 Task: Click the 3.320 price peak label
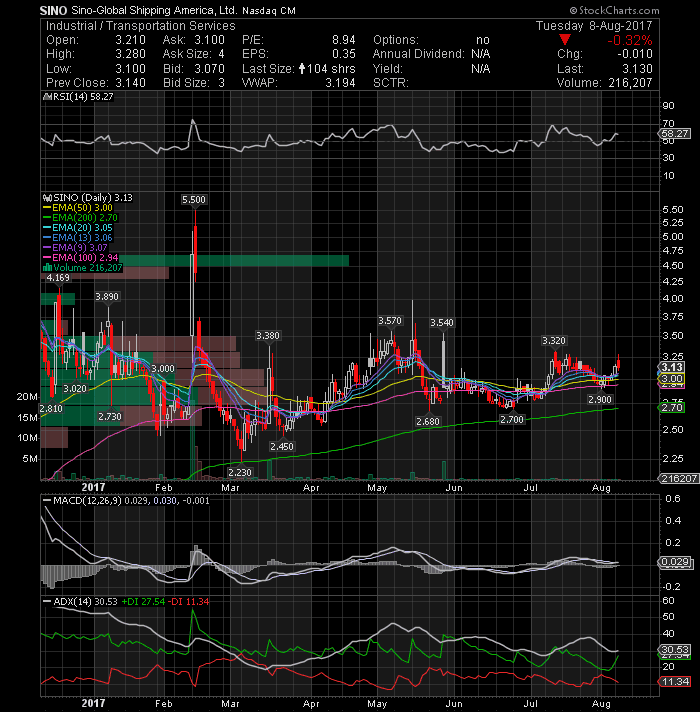(554, 341)
